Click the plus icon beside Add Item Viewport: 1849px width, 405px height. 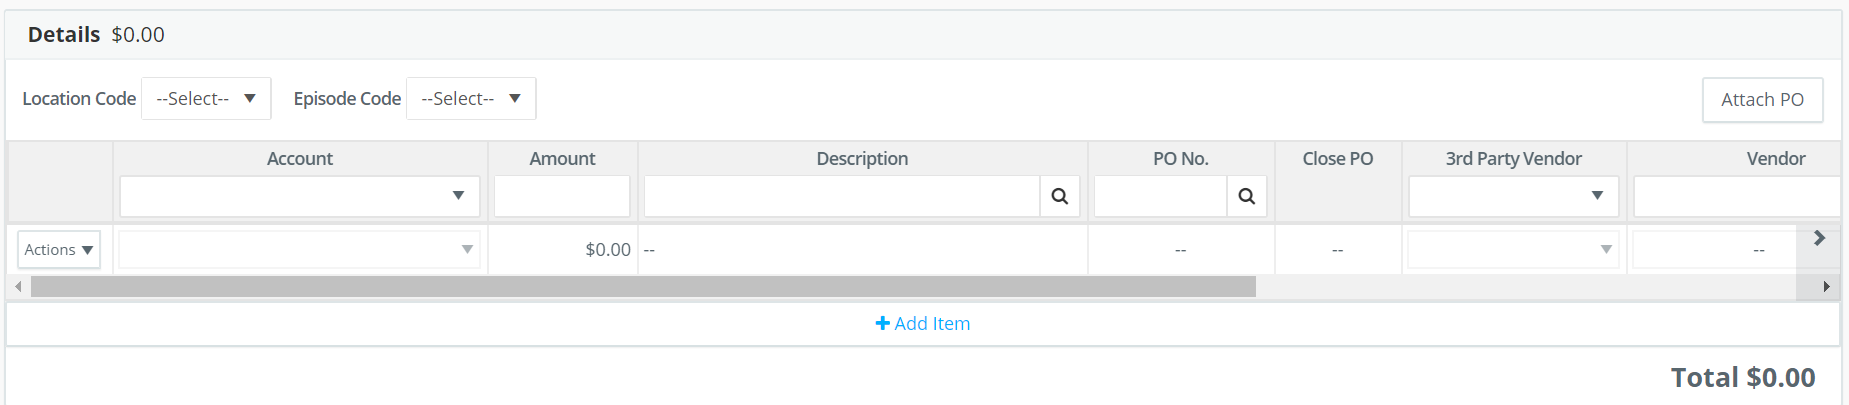882,323
